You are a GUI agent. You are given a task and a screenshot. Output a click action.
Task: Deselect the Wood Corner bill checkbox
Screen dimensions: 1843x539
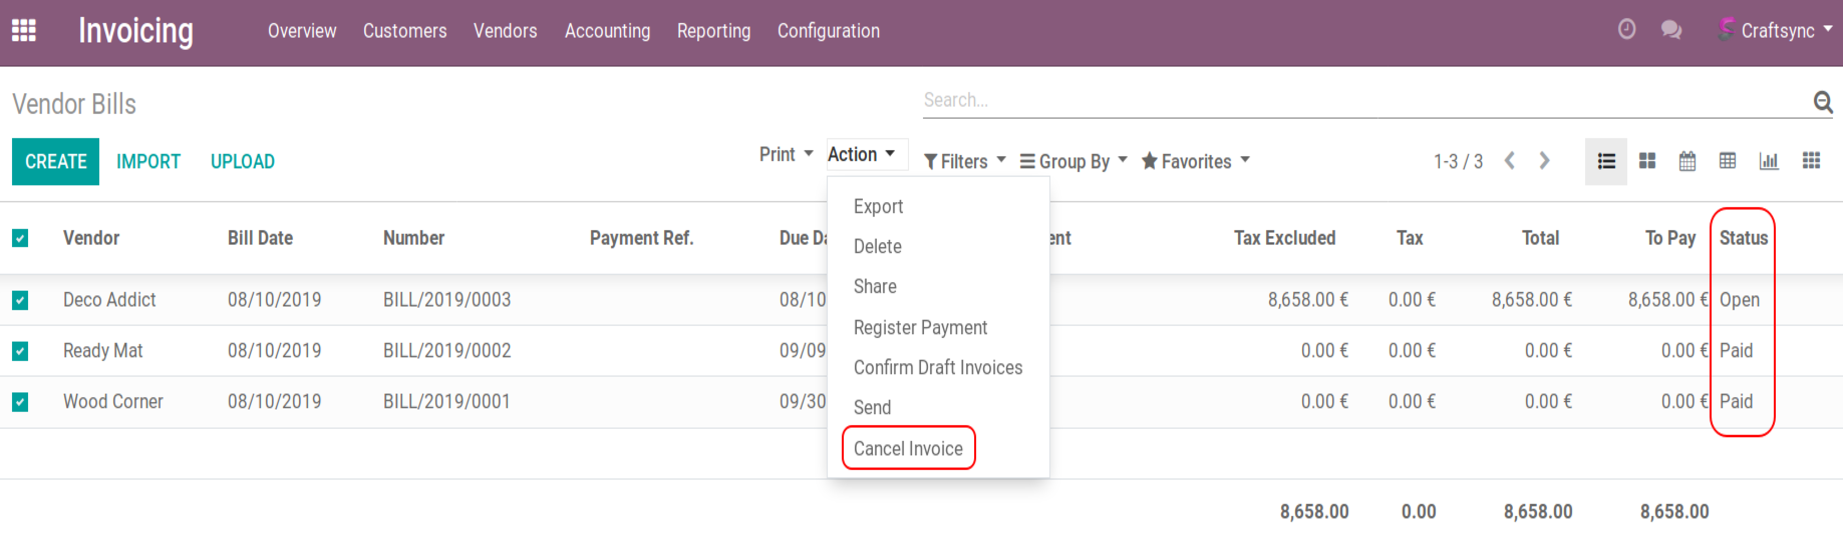pos(20,402)
